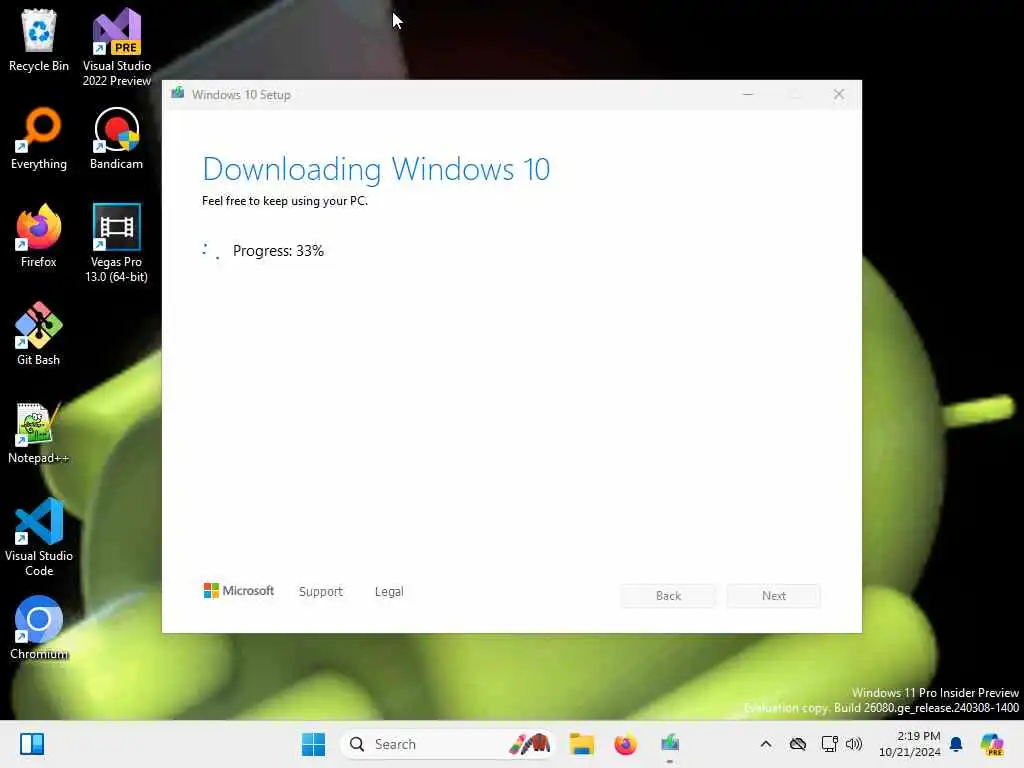Click the Next button in Setup

pos(774,596)
